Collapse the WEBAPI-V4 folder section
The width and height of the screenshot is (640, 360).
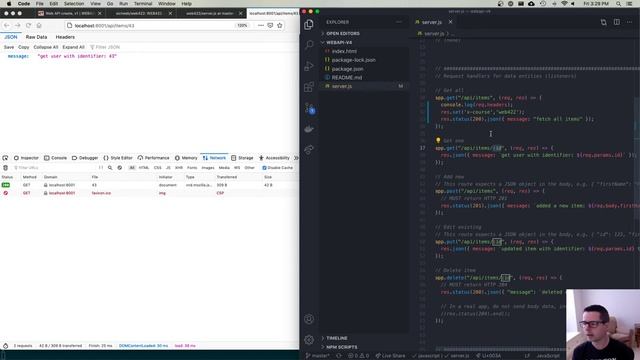pos(363,42)
